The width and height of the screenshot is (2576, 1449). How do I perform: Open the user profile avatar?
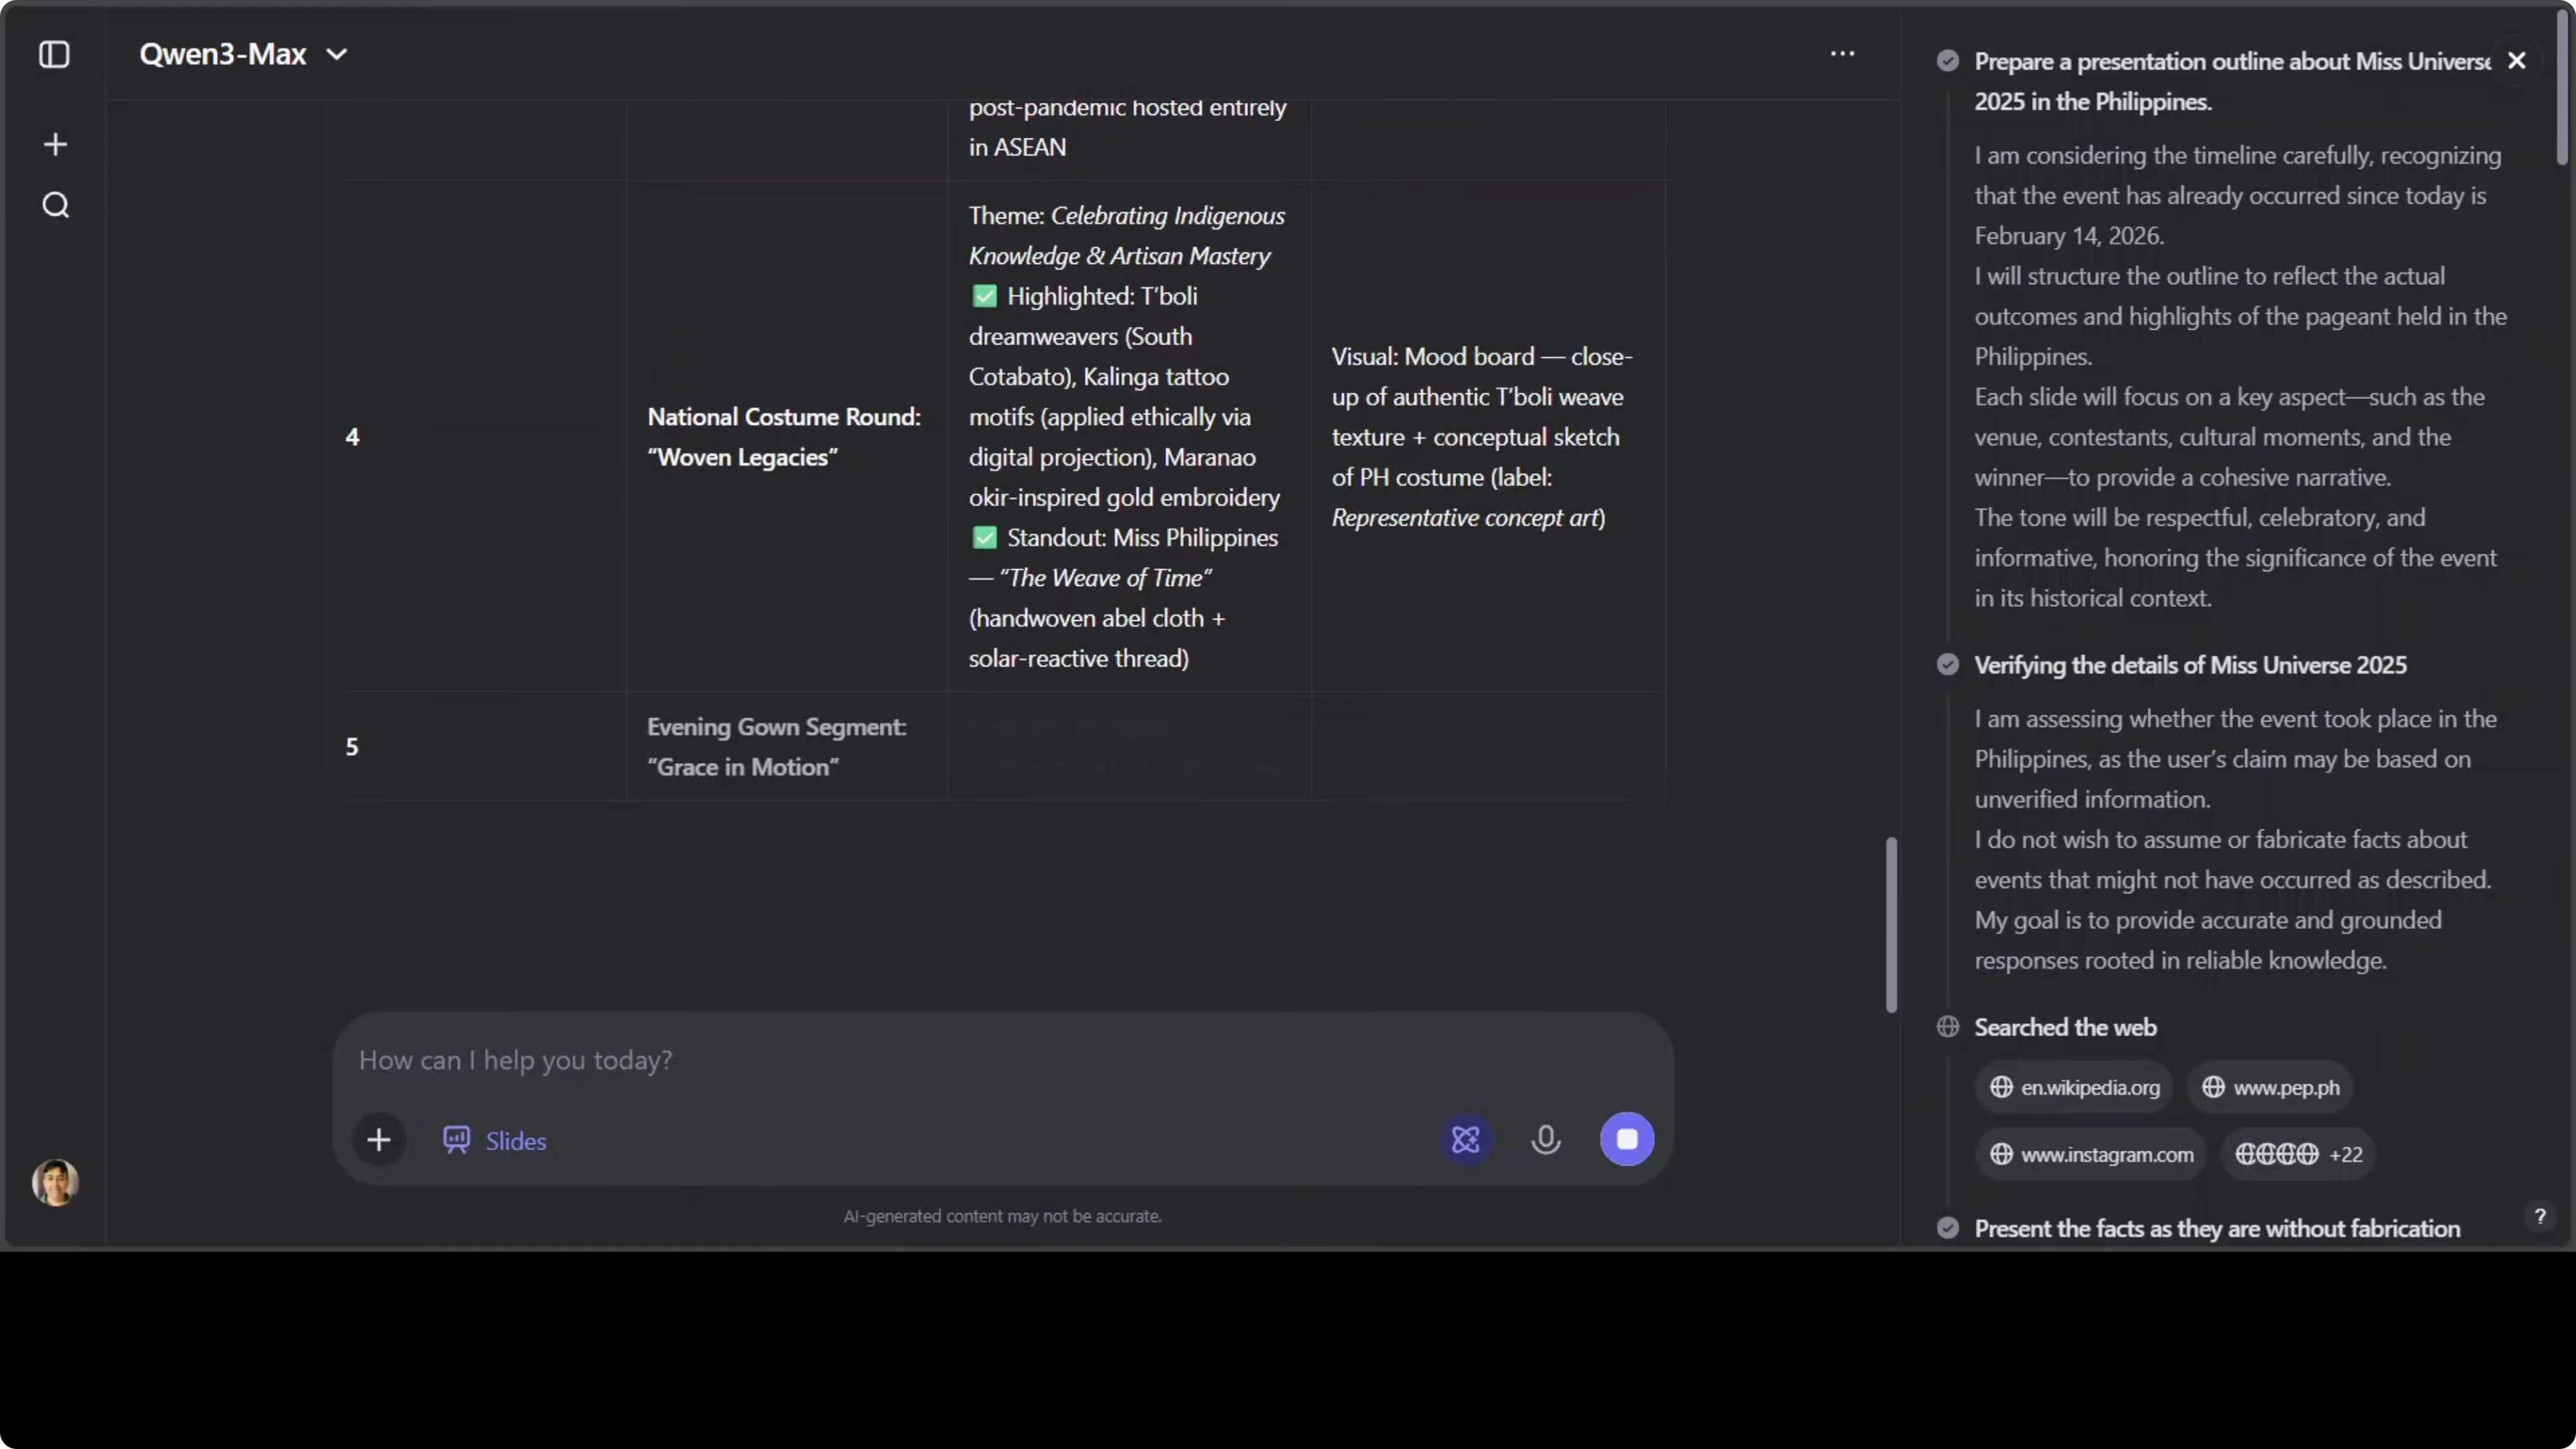pyautogui.click(x=55, y=1182)
